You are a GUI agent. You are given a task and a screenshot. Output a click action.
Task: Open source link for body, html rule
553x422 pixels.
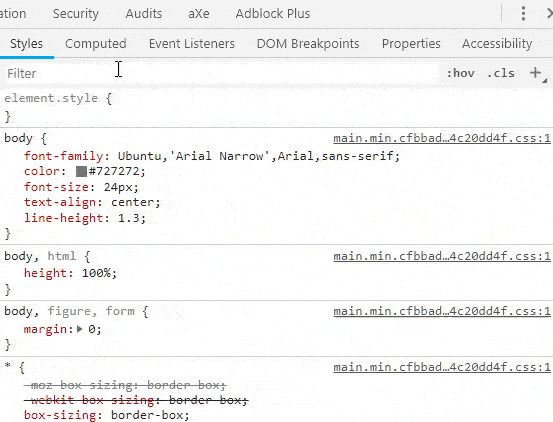[x=442, y=256]
